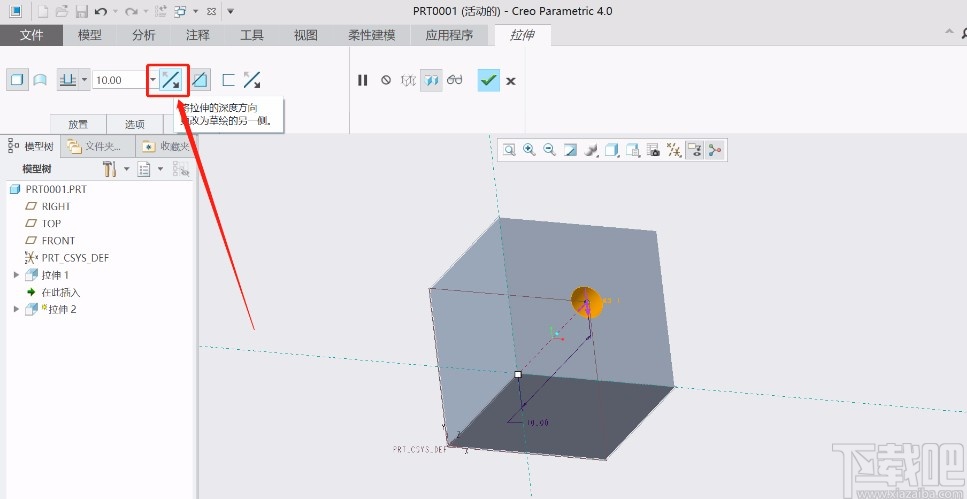Click the redo arrow icon
This screenshot has width=967, height=499.
[x=131, y=11]
